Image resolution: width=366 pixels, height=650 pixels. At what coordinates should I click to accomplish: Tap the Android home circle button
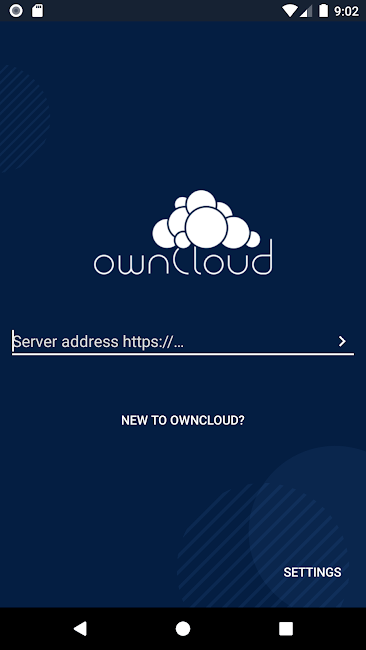click(183, 628)
